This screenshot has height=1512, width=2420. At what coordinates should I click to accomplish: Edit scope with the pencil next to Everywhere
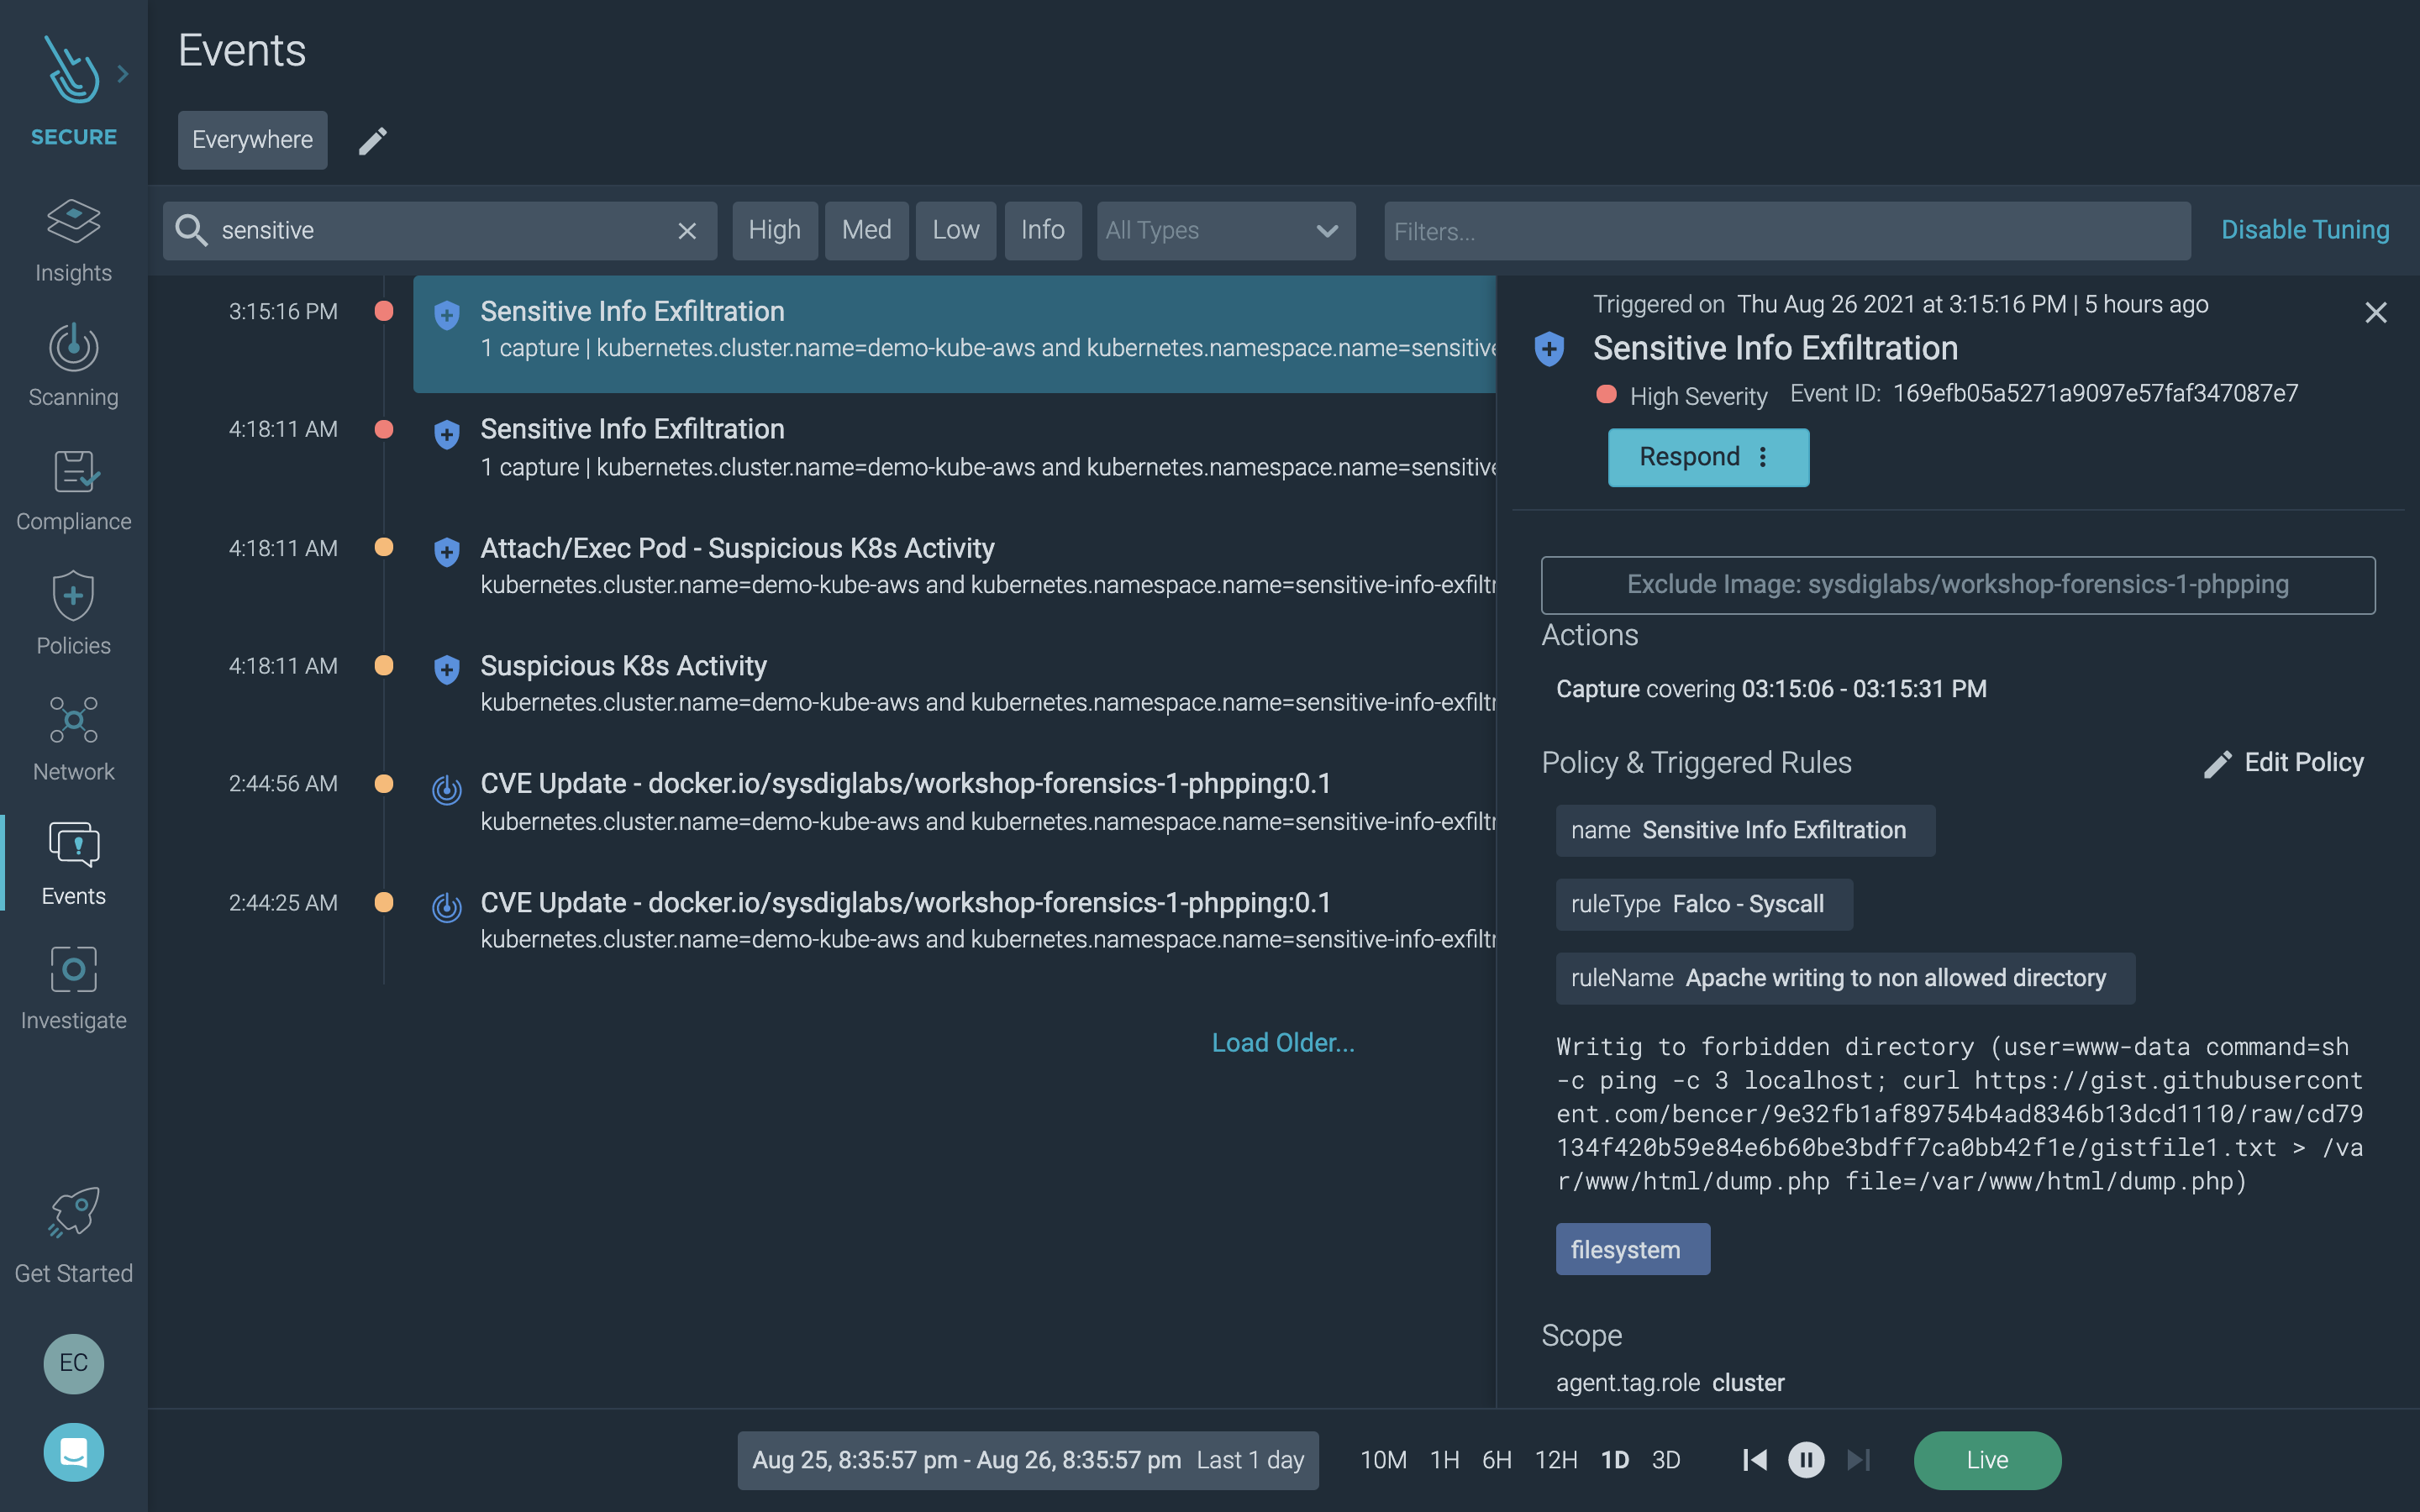click(x=372, y=141)
